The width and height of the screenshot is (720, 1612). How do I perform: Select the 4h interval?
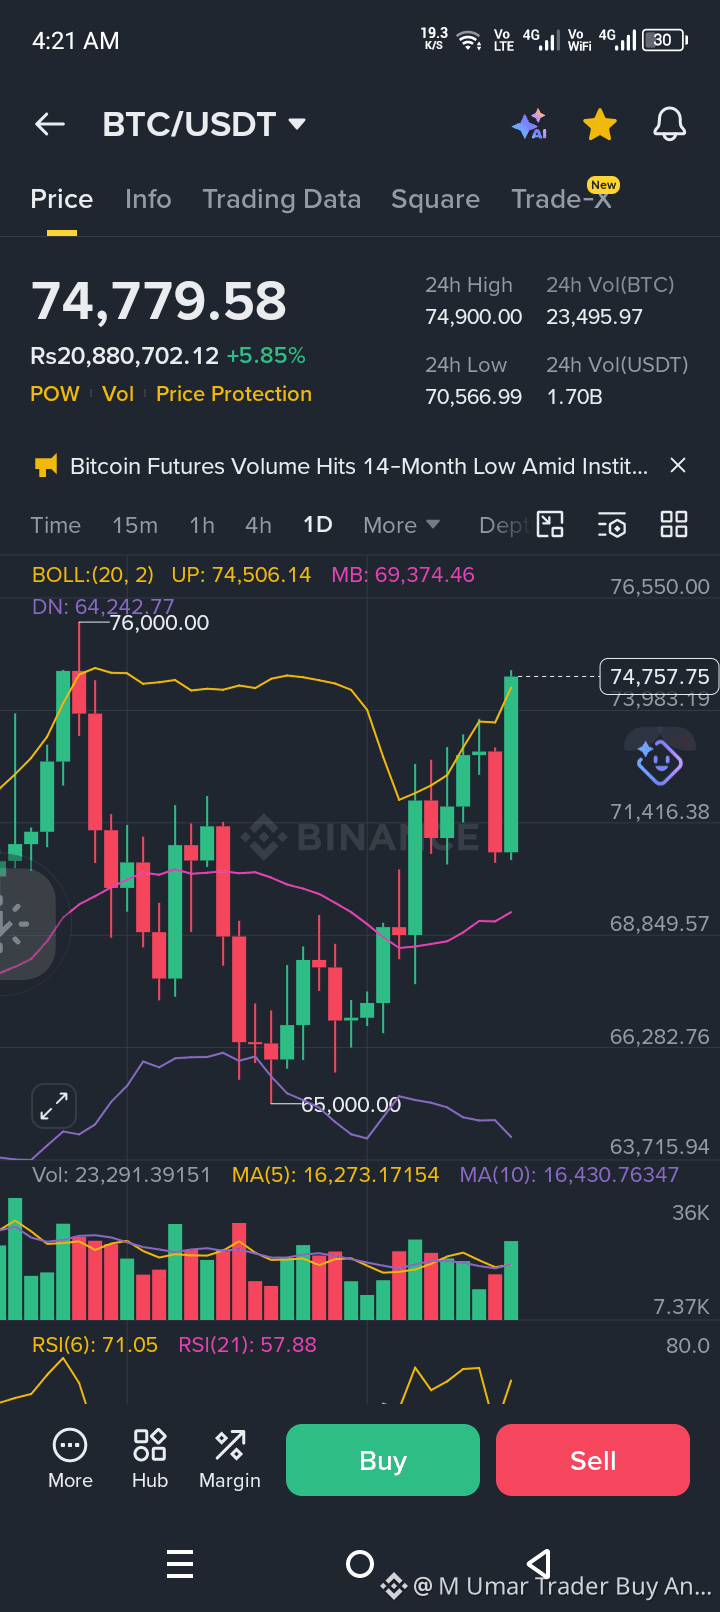(258, 525)
